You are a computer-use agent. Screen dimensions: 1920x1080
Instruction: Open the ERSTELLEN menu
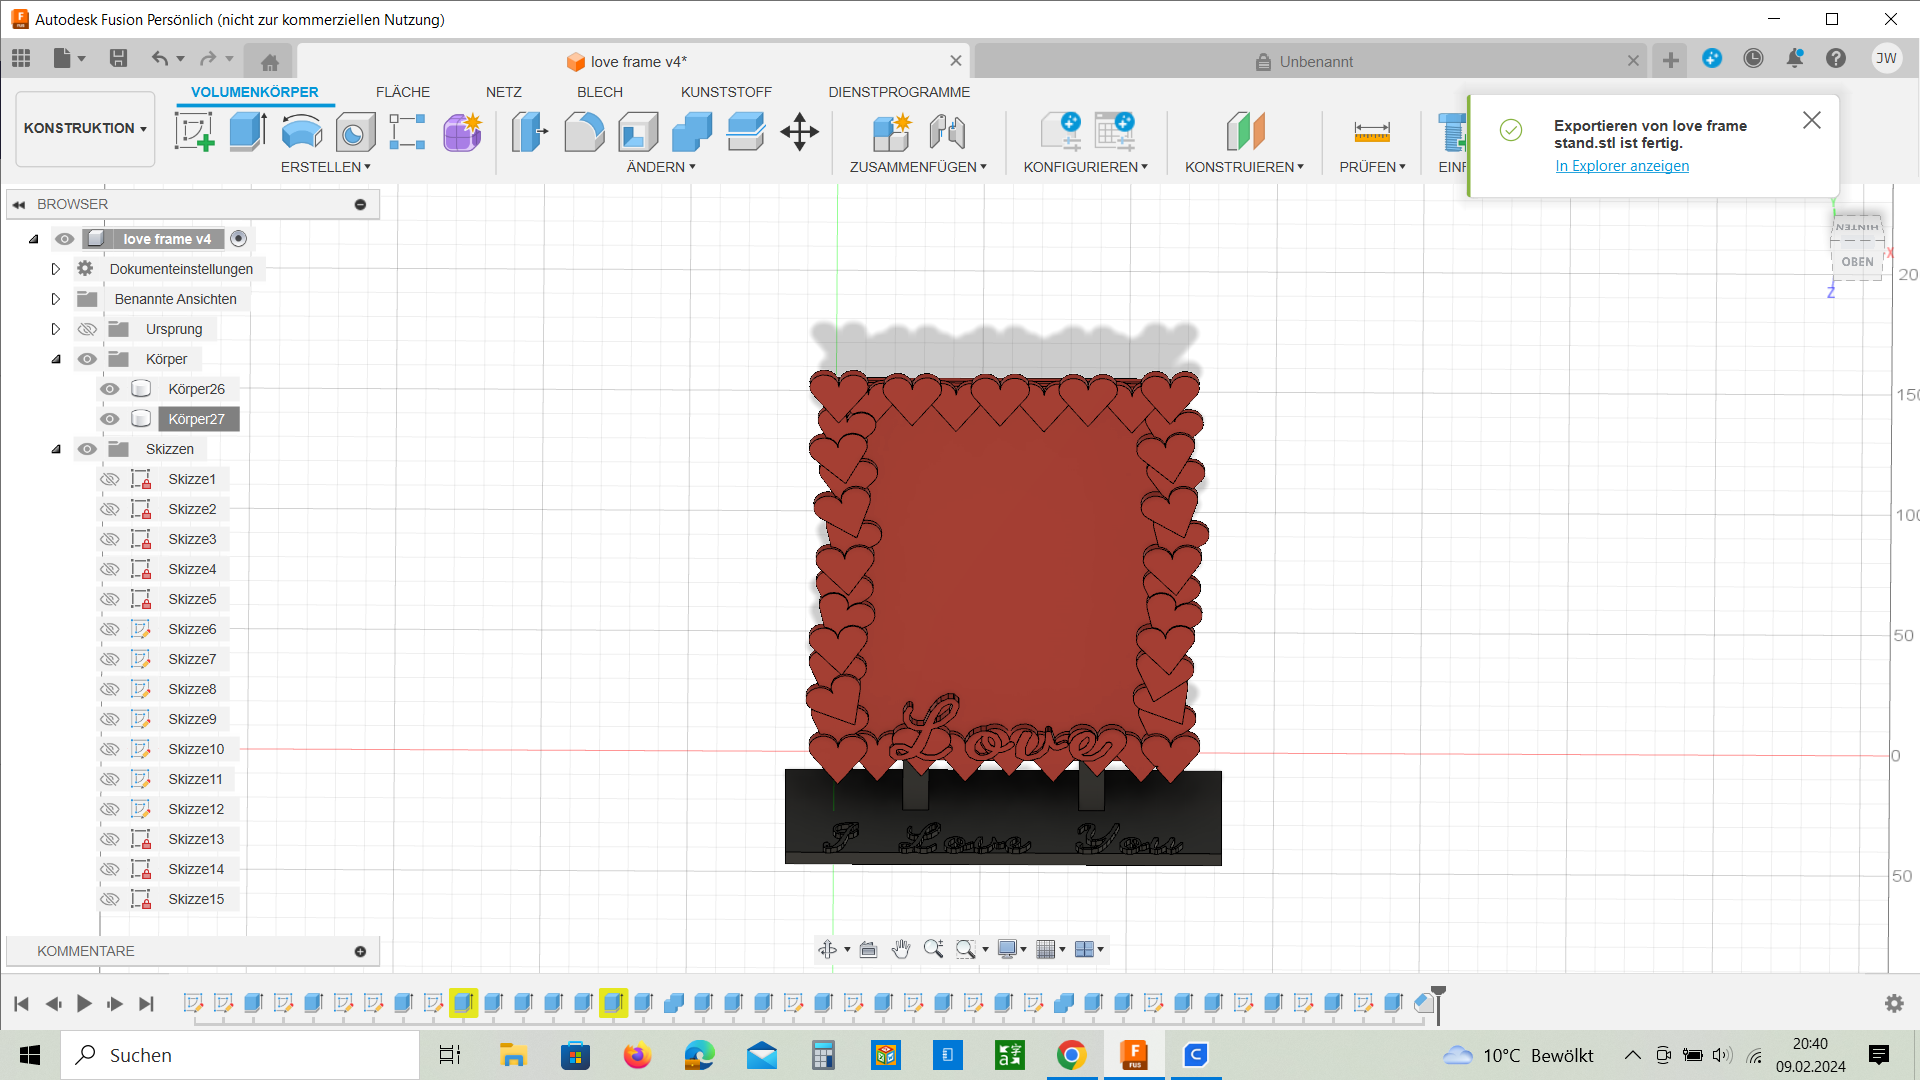point(325,167)
